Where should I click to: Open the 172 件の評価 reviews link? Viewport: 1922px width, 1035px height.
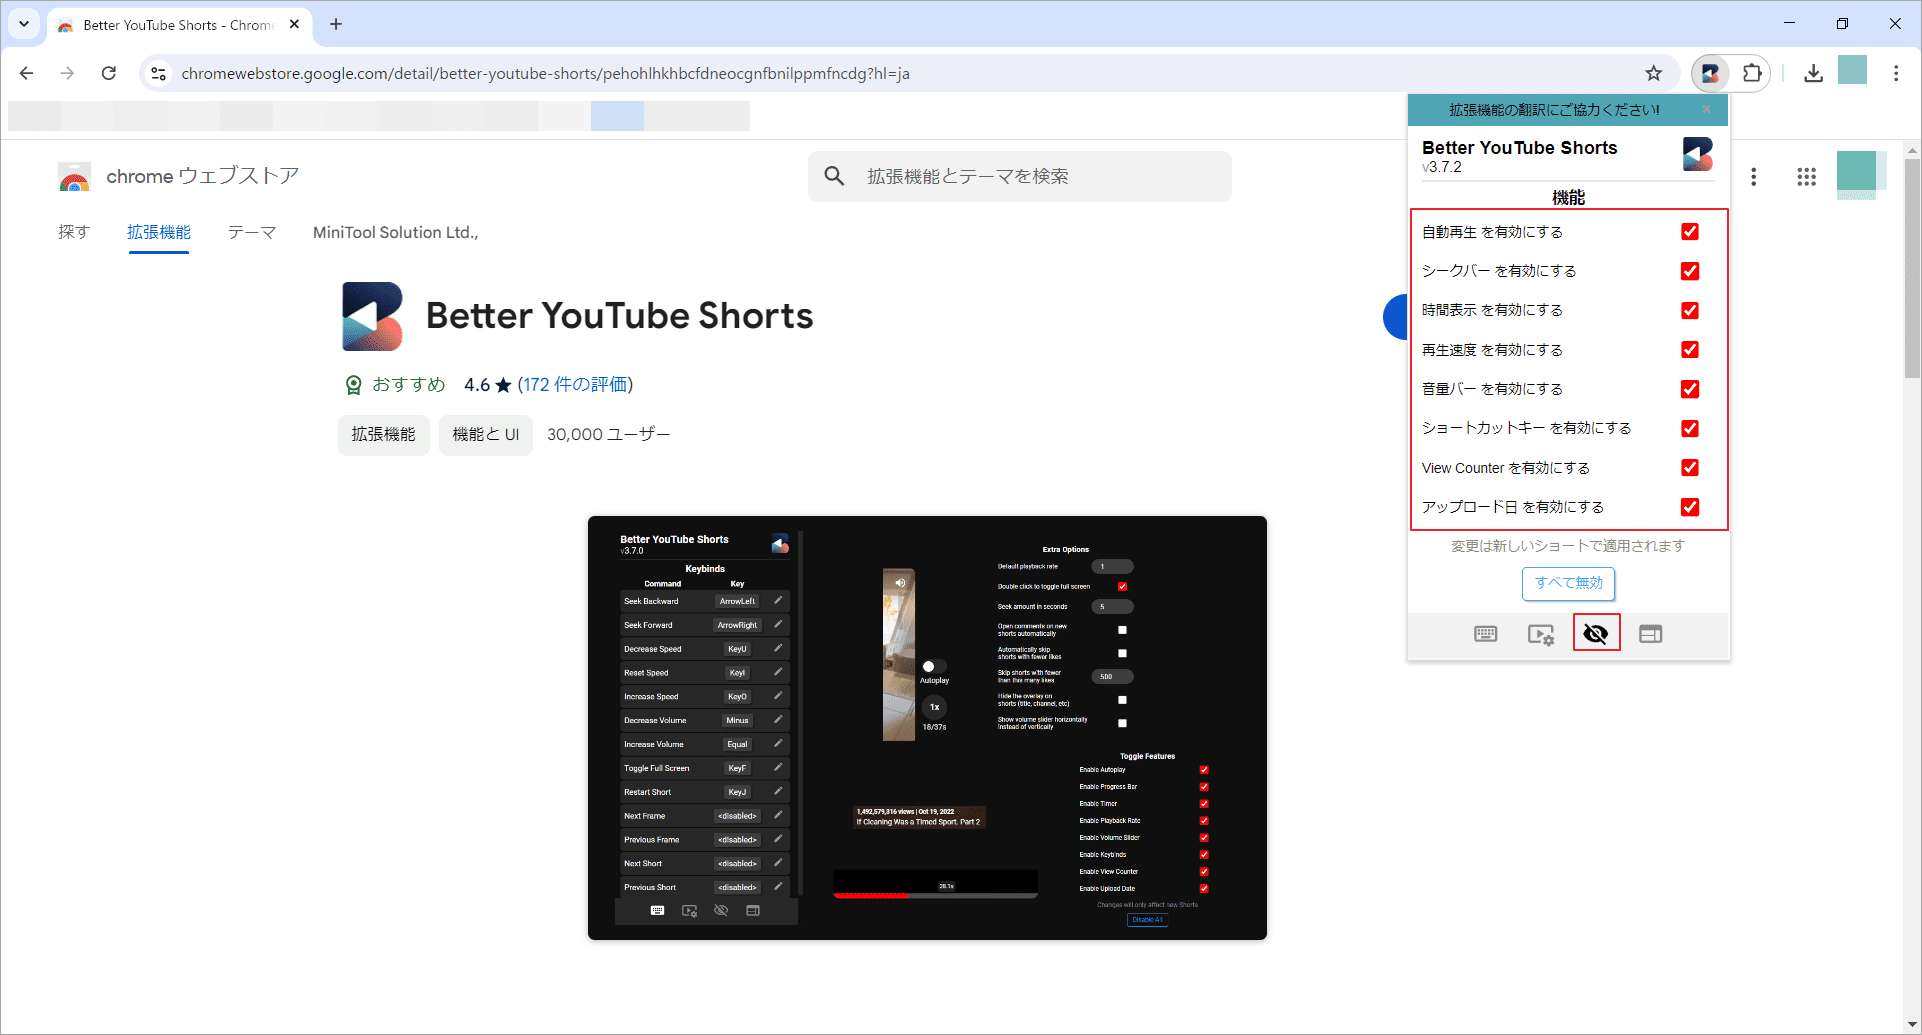pos(575,385)
